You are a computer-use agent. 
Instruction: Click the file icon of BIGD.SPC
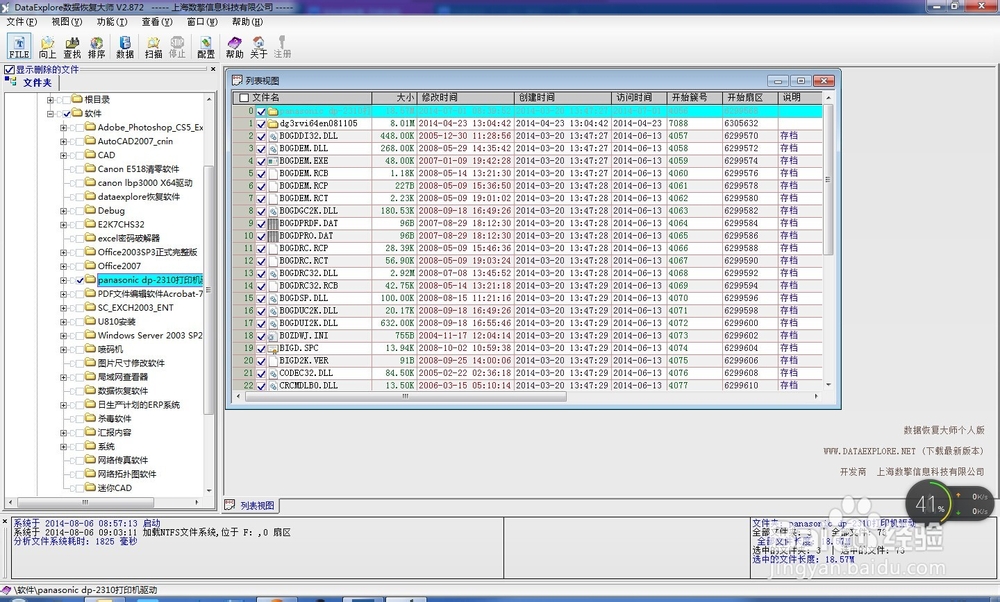point(273,348)
